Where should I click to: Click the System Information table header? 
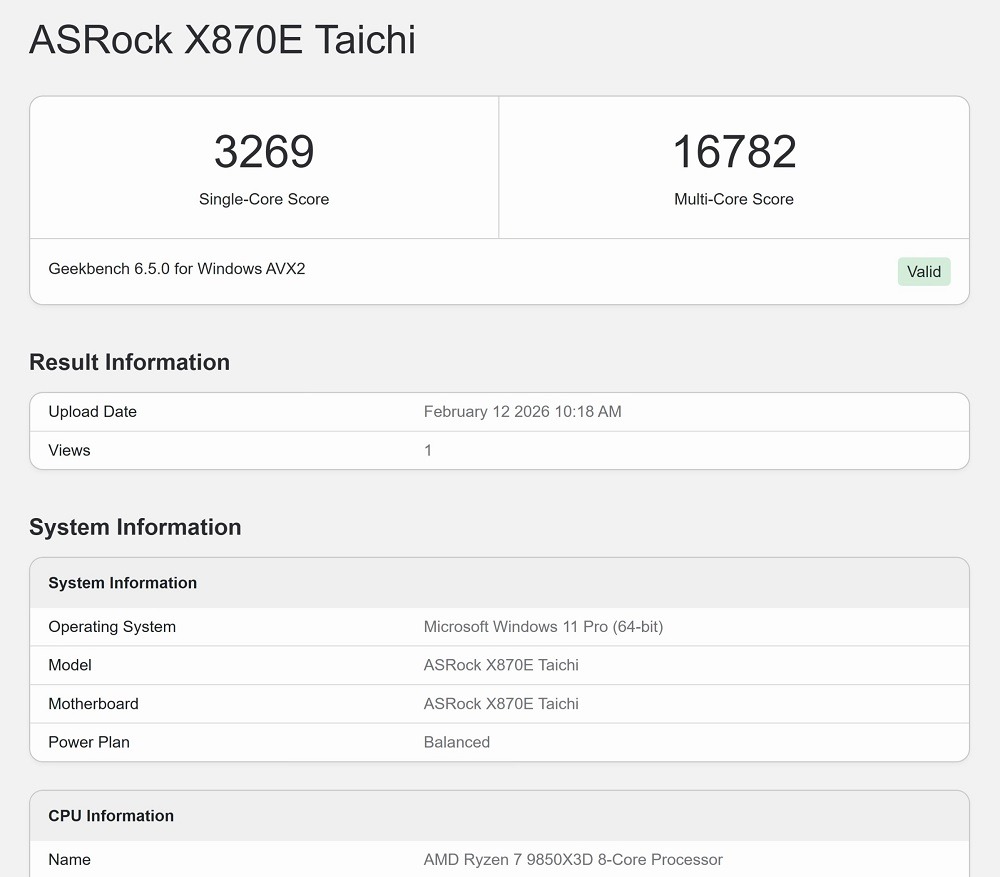(x=123, y=583)
